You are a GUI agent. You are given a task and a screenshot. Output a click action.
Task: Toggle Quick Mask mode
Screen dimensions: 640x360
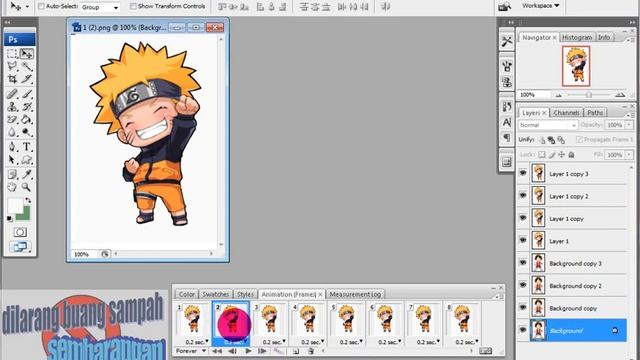pos(20,232)
